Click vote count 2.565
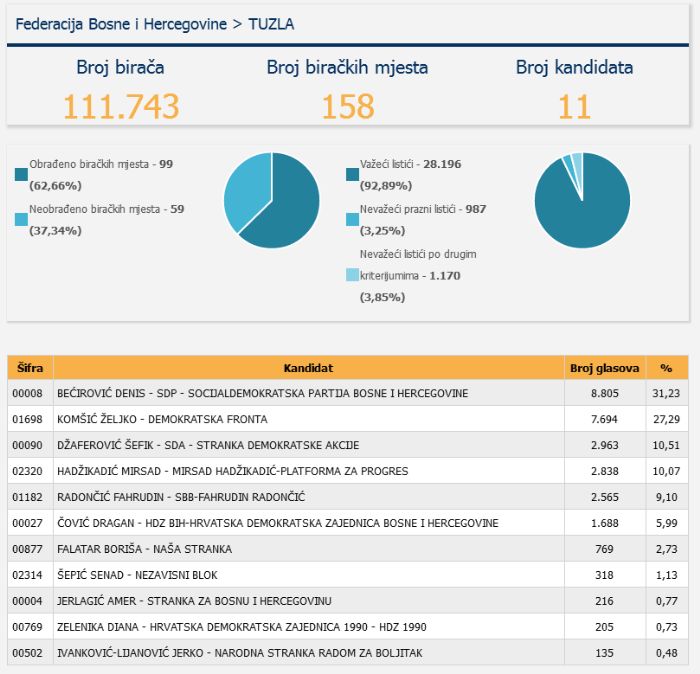The height and width of the screenshot is (674, 700). [604, 497]
